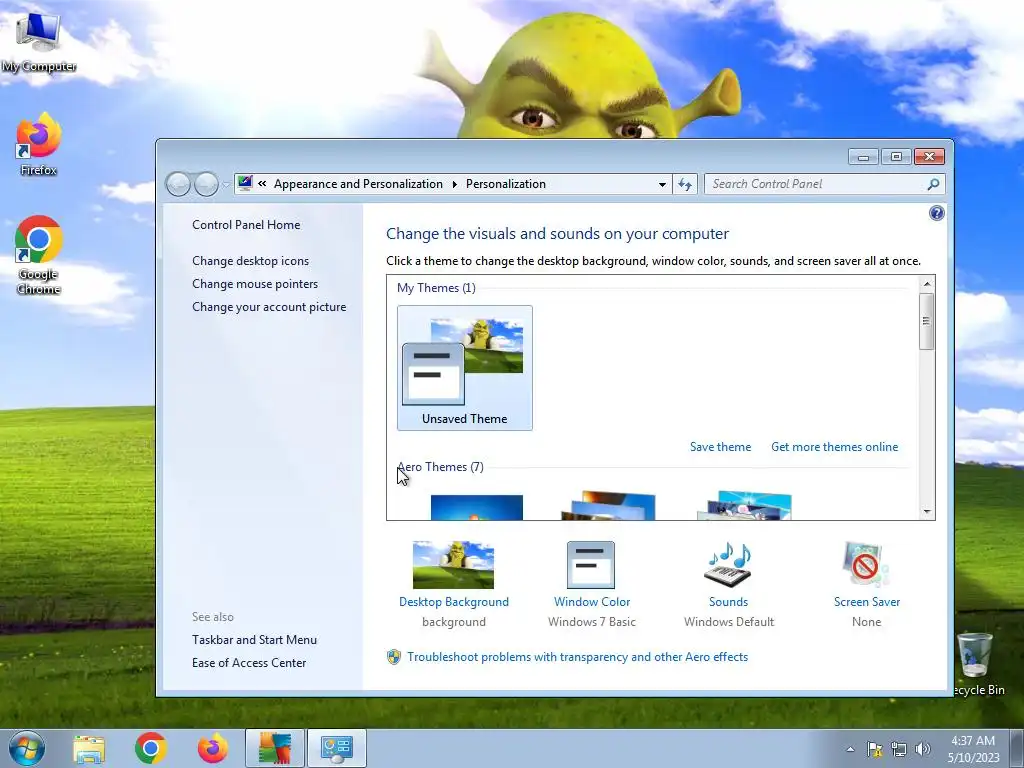Click the theme list scroll-up arrow
The image size is (1024, 768).
pyautogui.click(x=927, y=283)
